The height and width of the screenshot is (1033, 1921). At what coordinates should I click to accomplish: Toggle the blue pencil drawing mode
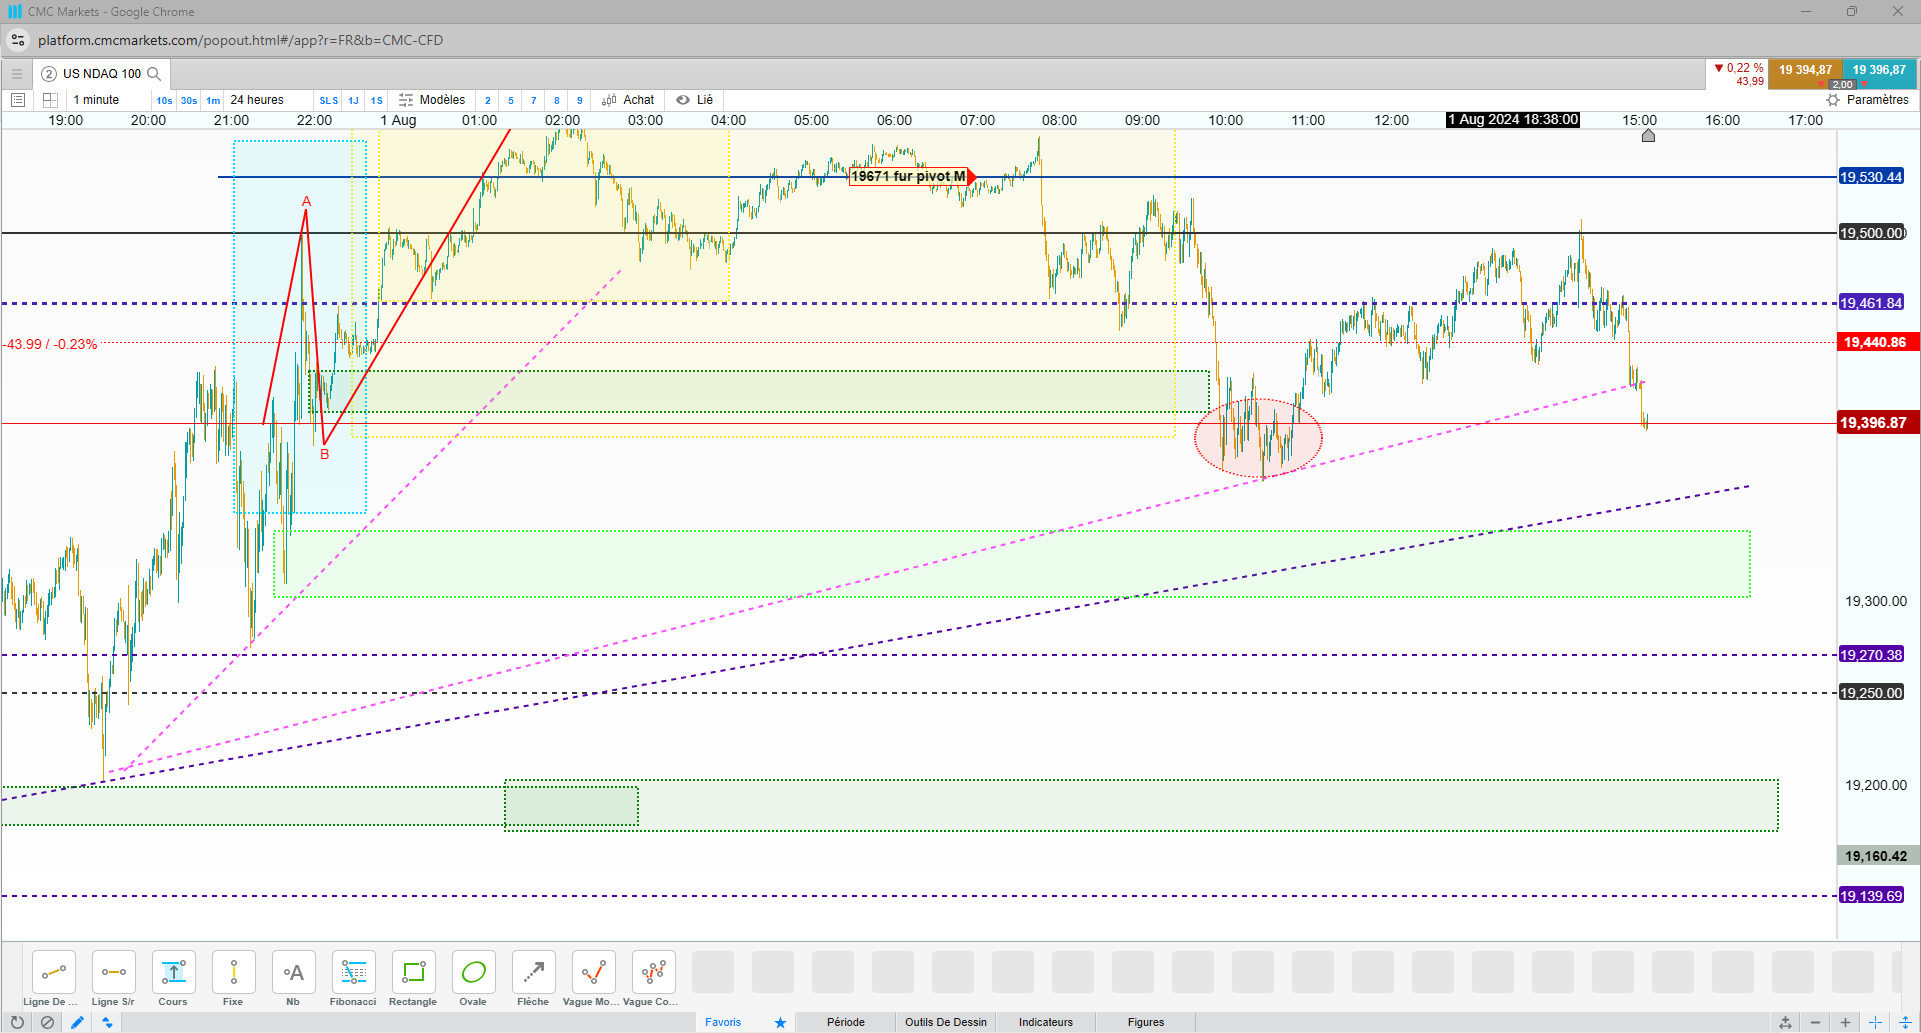pyautogui.click(x=77, y=1022)
